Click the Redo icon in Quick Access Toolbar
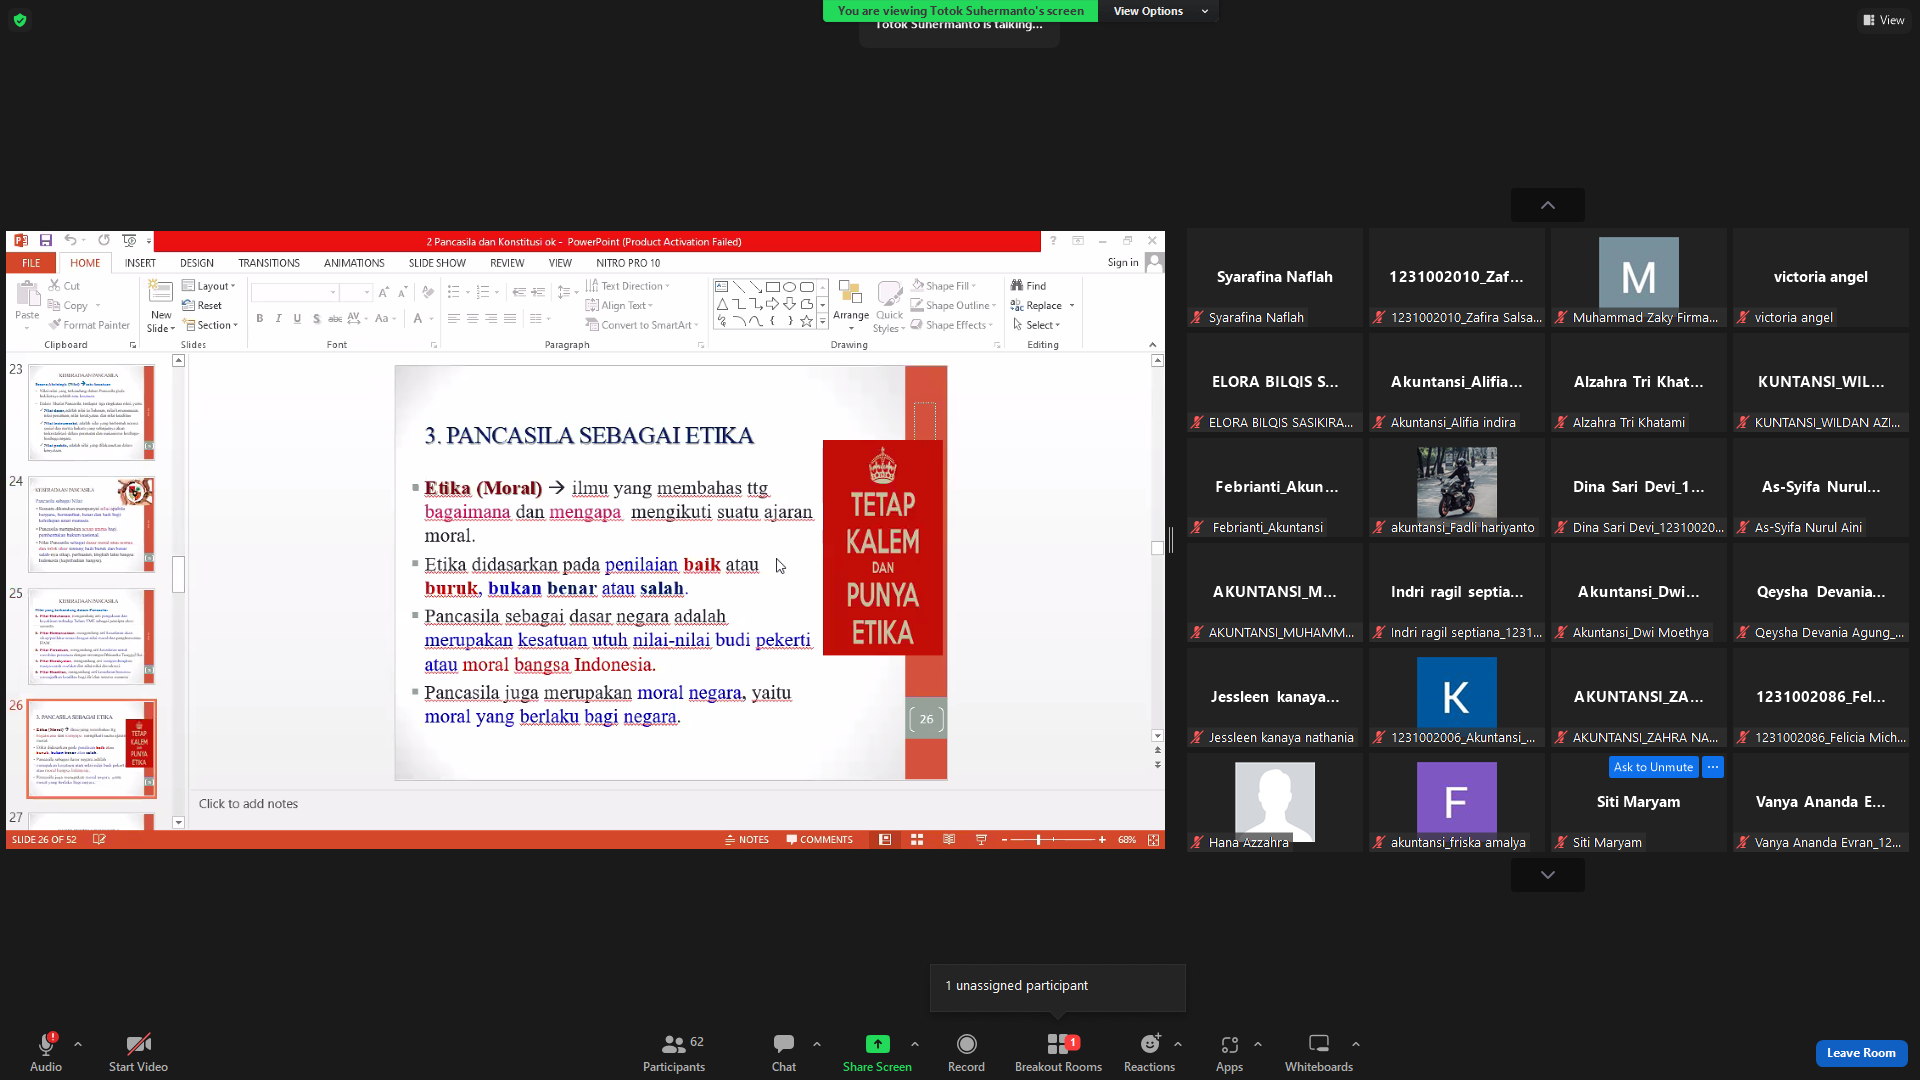1920x1080 pixels. [x=104, y=241]
